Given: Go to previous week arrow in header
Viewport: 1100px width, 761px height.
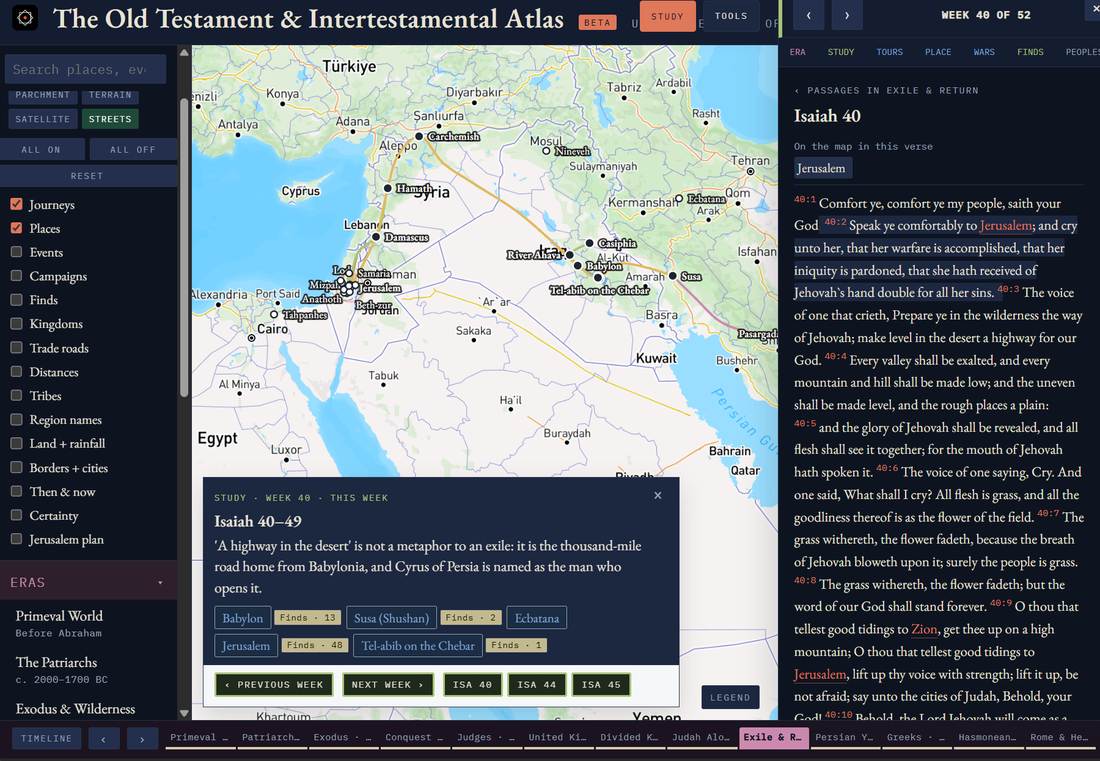Looking at the screenshot, I should point(808,15).
